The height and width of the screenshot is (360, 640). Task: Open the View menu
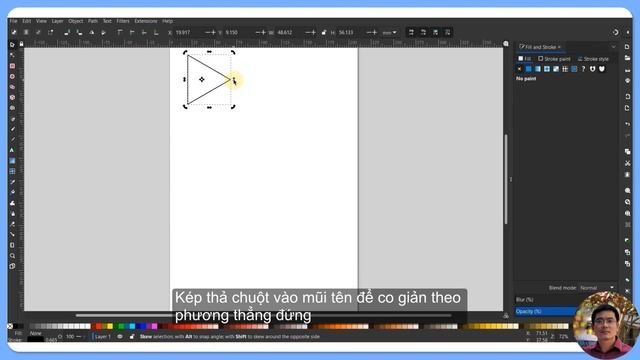41,21
